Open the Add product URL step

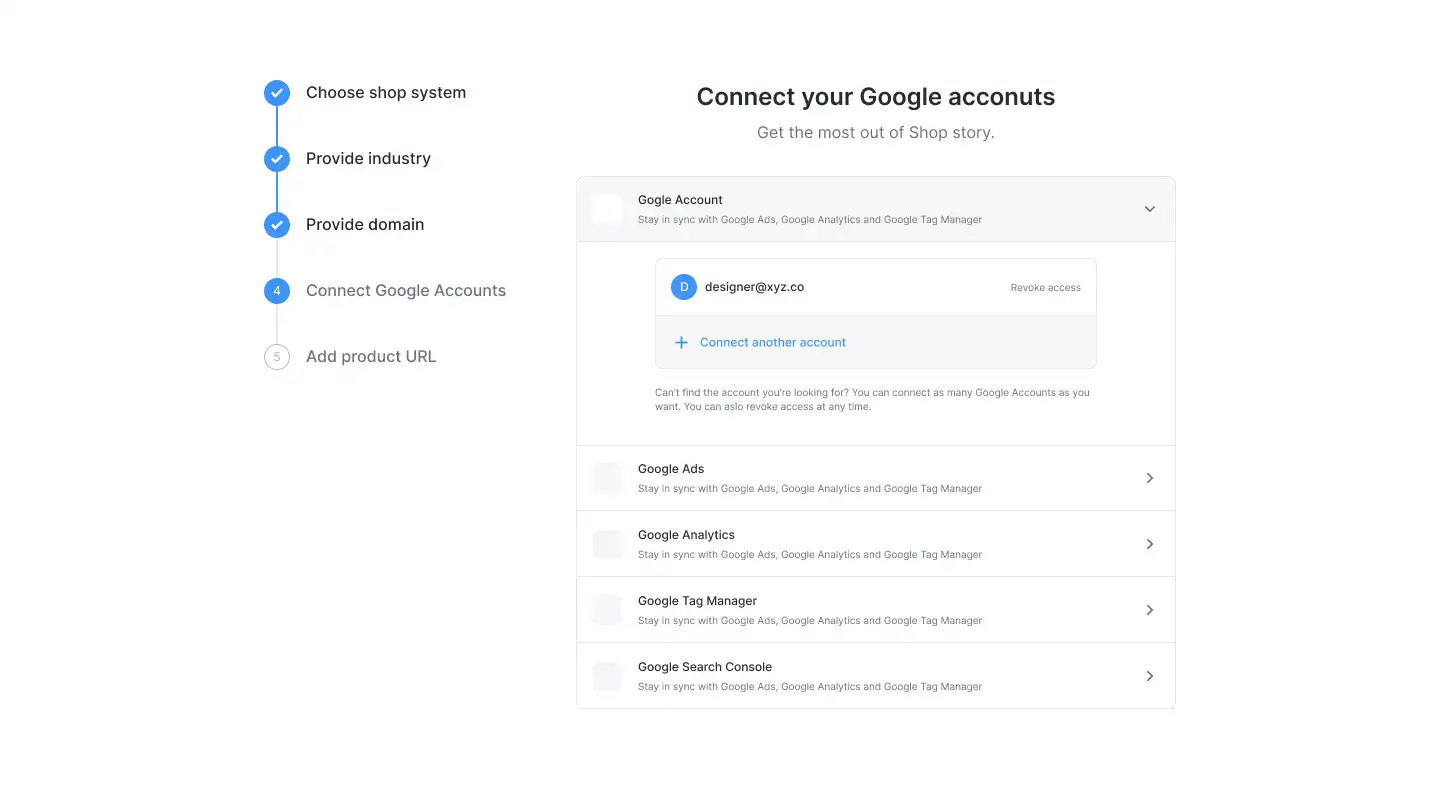(371, 357)
